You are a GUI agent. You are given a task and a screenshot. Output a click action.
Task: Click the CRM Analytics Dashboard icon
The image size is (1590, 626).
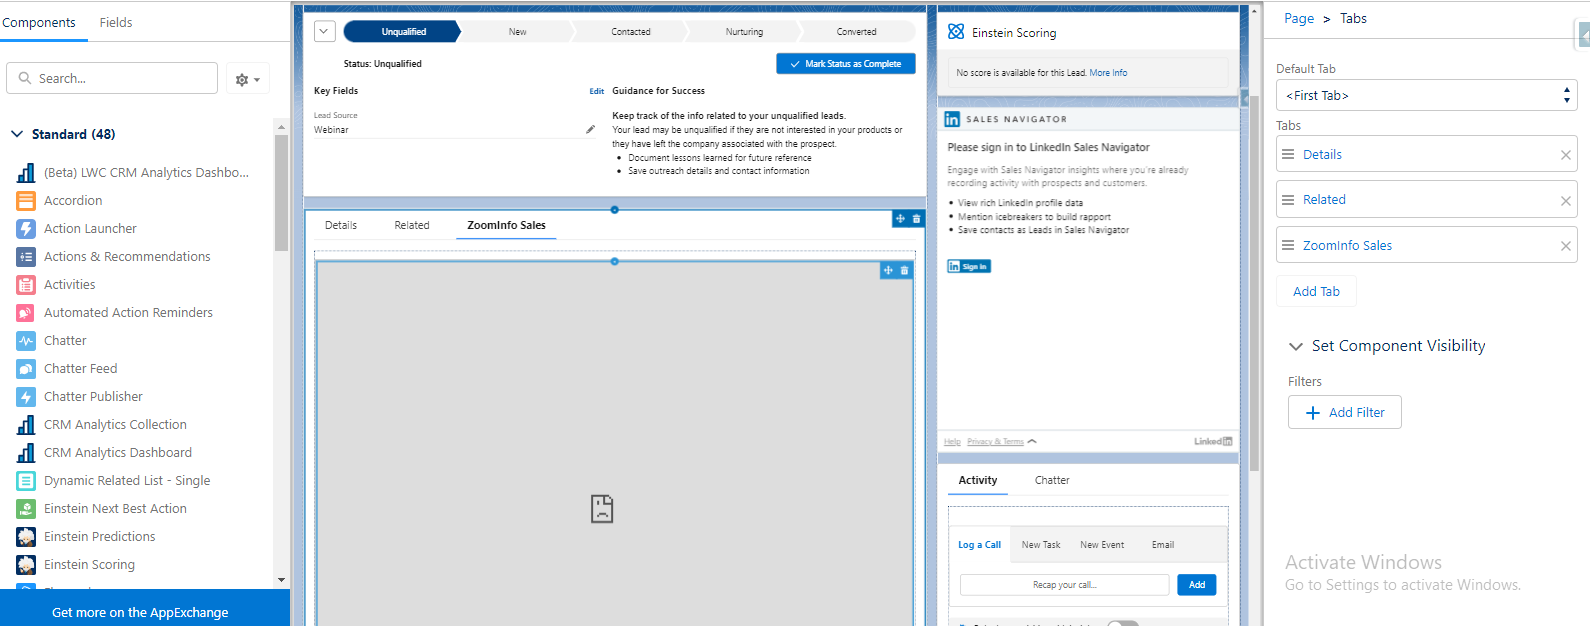[26, 453]
